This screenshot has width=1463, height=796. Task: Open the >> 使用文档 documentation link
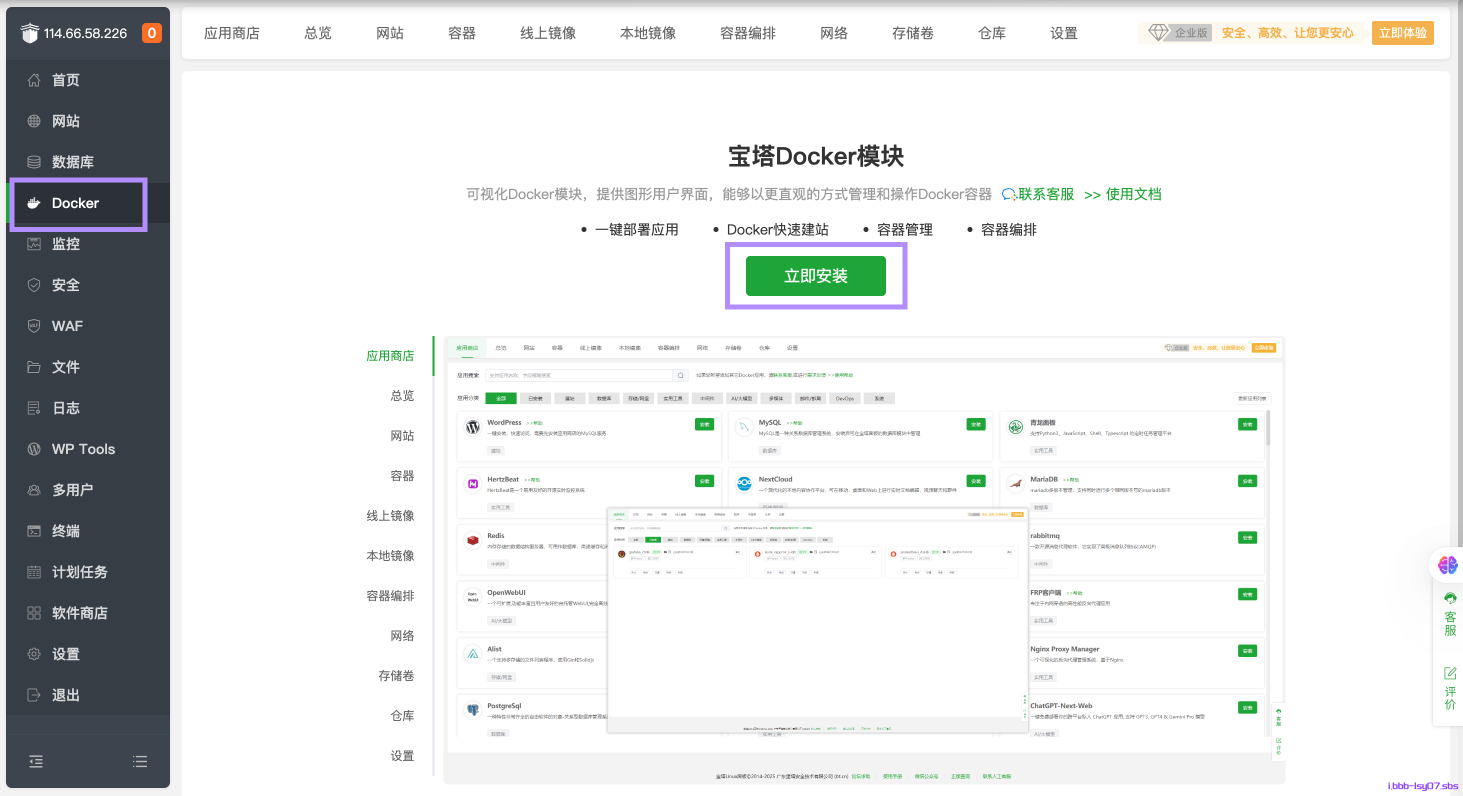(1123, 194)
